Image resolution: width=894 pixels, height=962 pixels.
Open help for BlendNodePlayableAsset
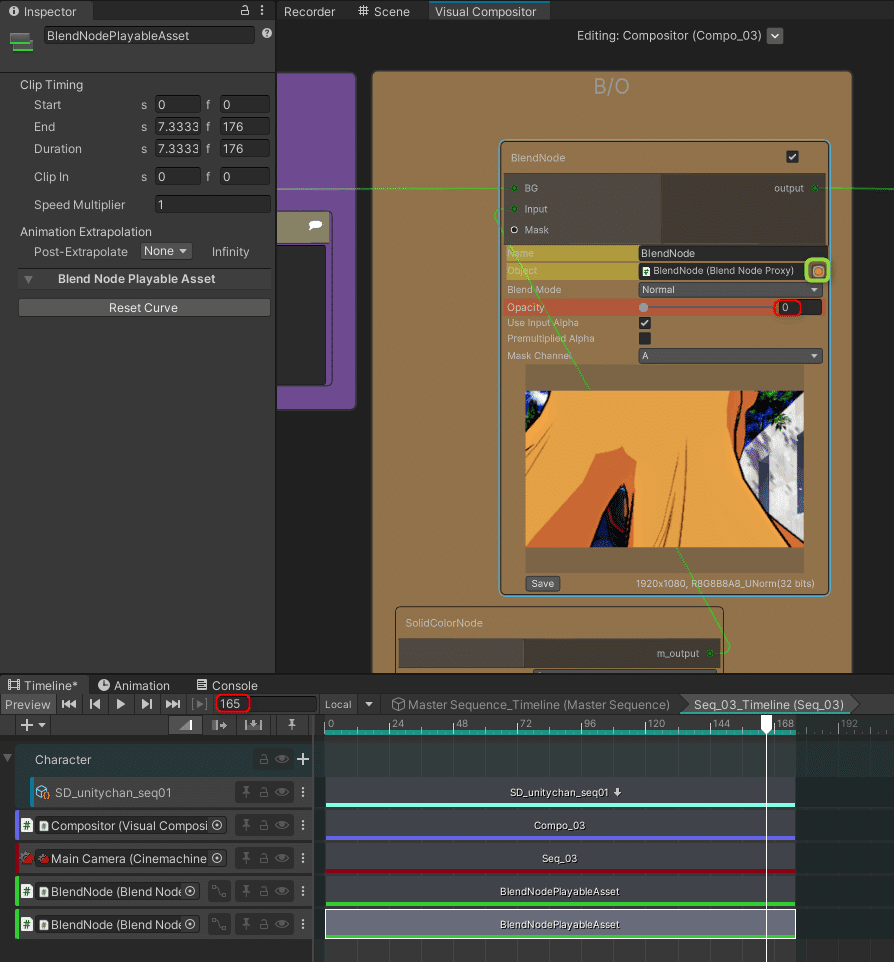tap(267, 33)
